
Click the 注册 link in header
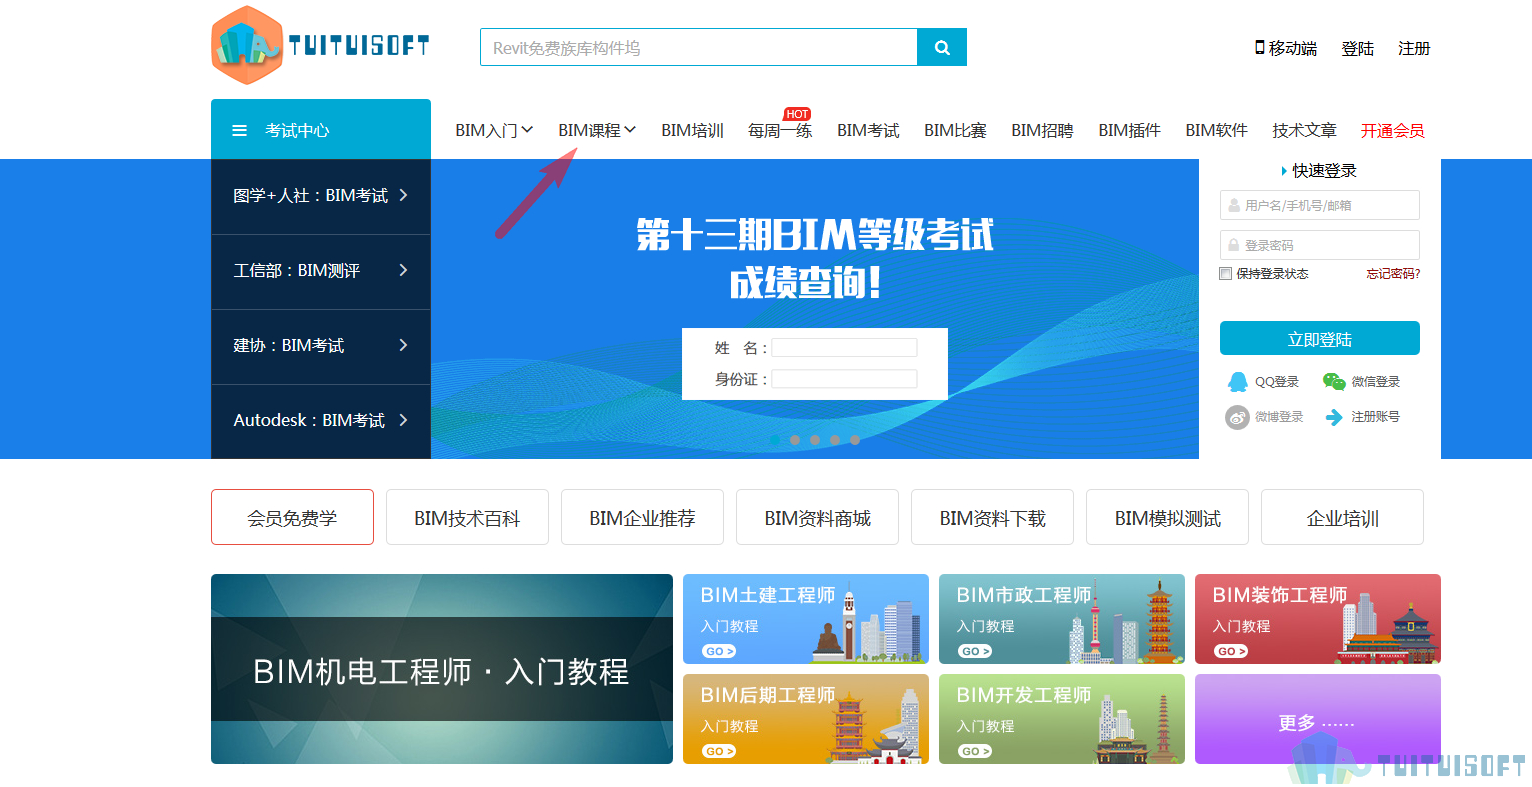coord(1414,48)
